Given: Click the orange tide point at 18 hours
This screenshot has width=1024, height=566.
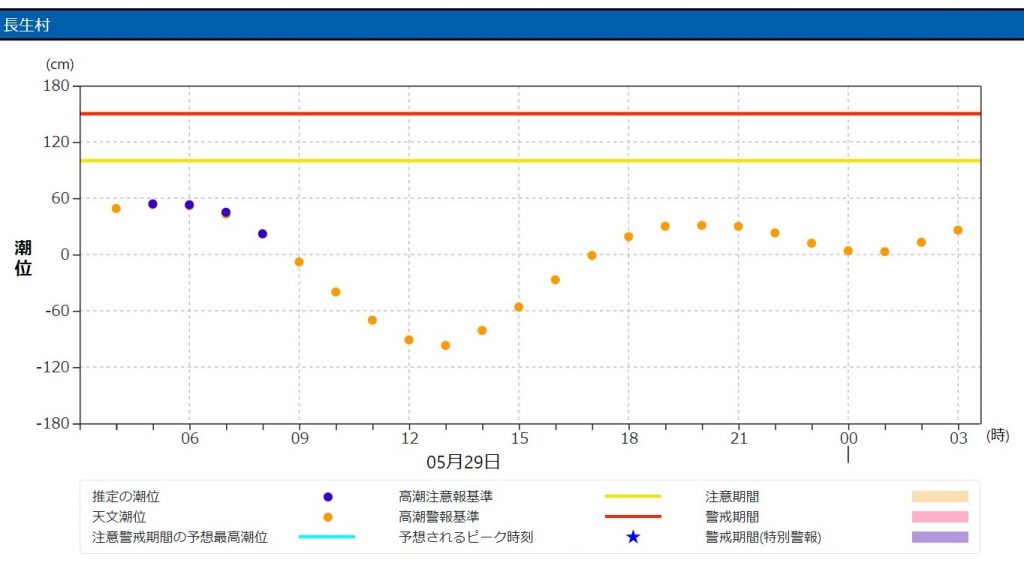Looking at the screenshot, I should tap(628, 237).
